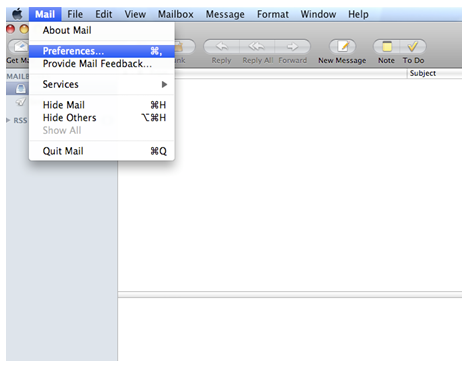Create a new Note
468x368 pixels.
(387, 47)
